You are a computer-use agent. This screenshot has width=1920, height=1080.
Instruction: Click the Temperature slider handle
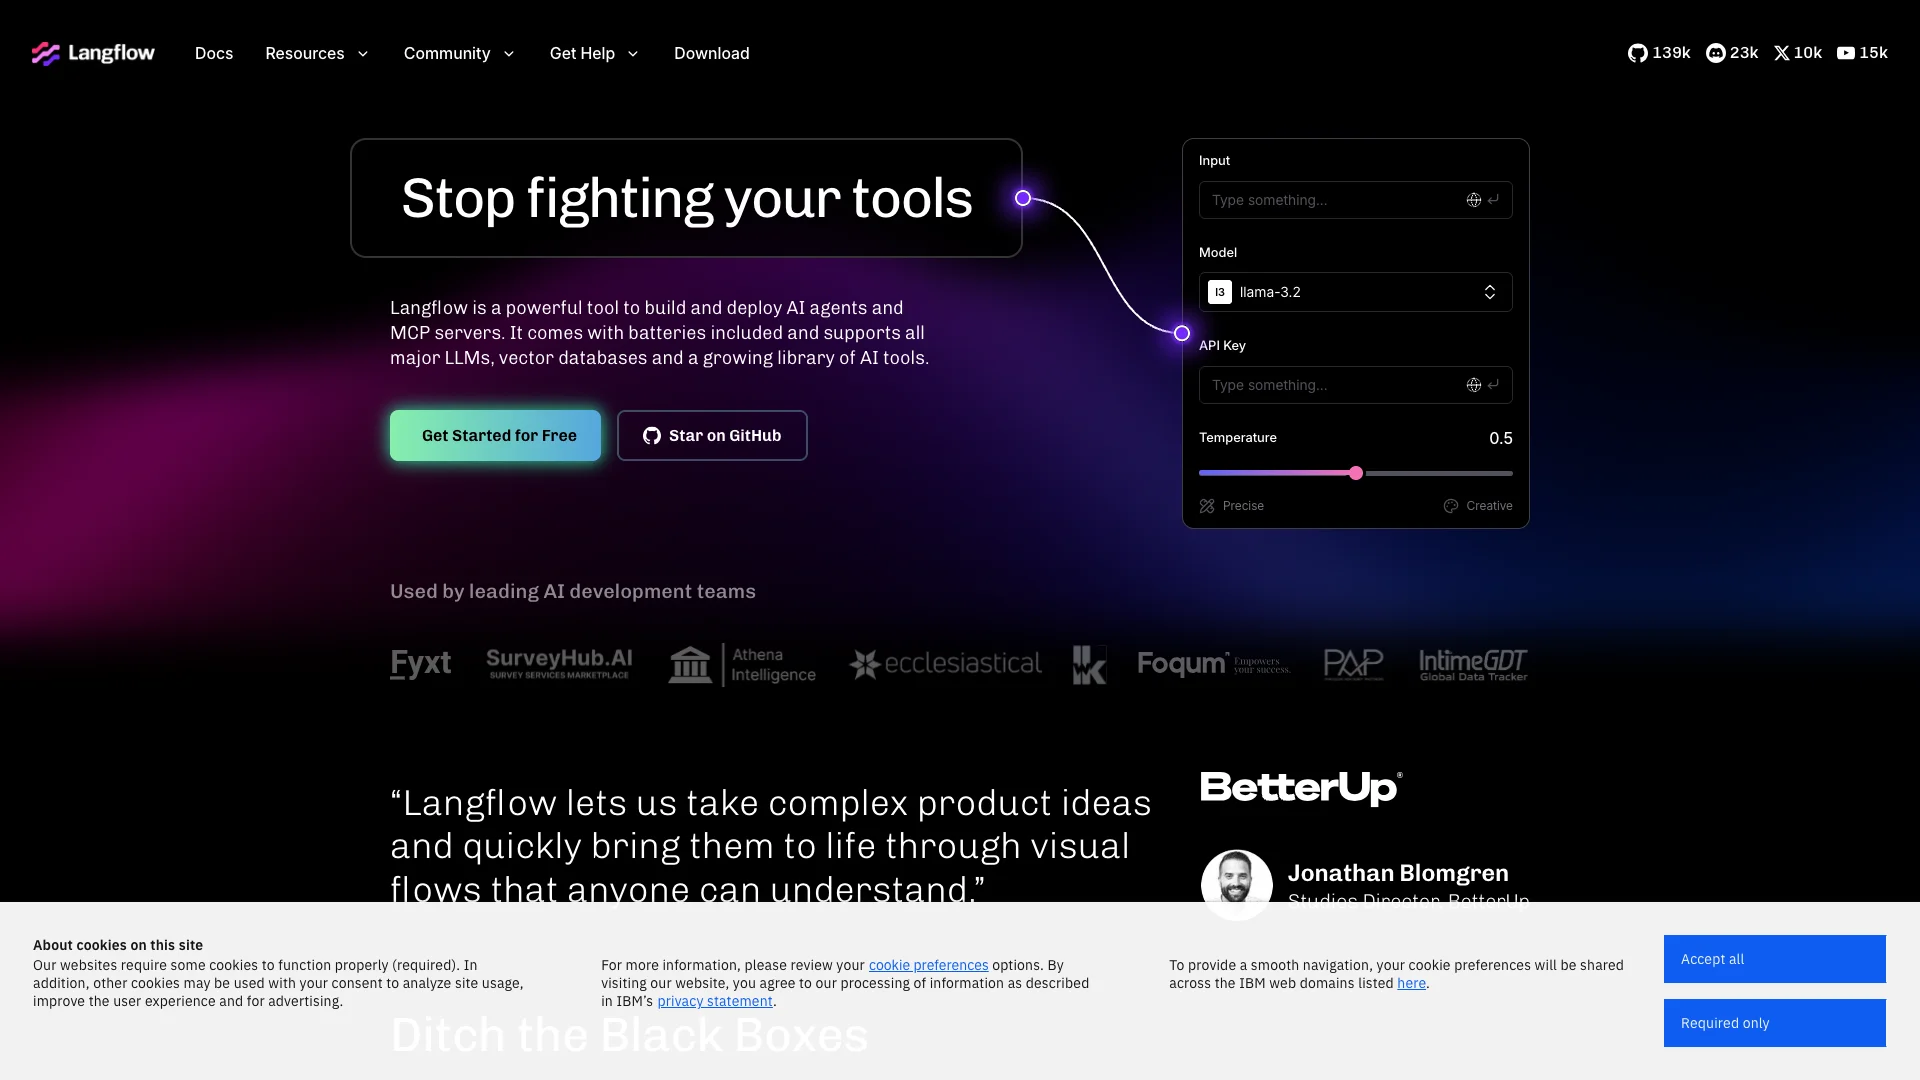tap(1356, 473)
